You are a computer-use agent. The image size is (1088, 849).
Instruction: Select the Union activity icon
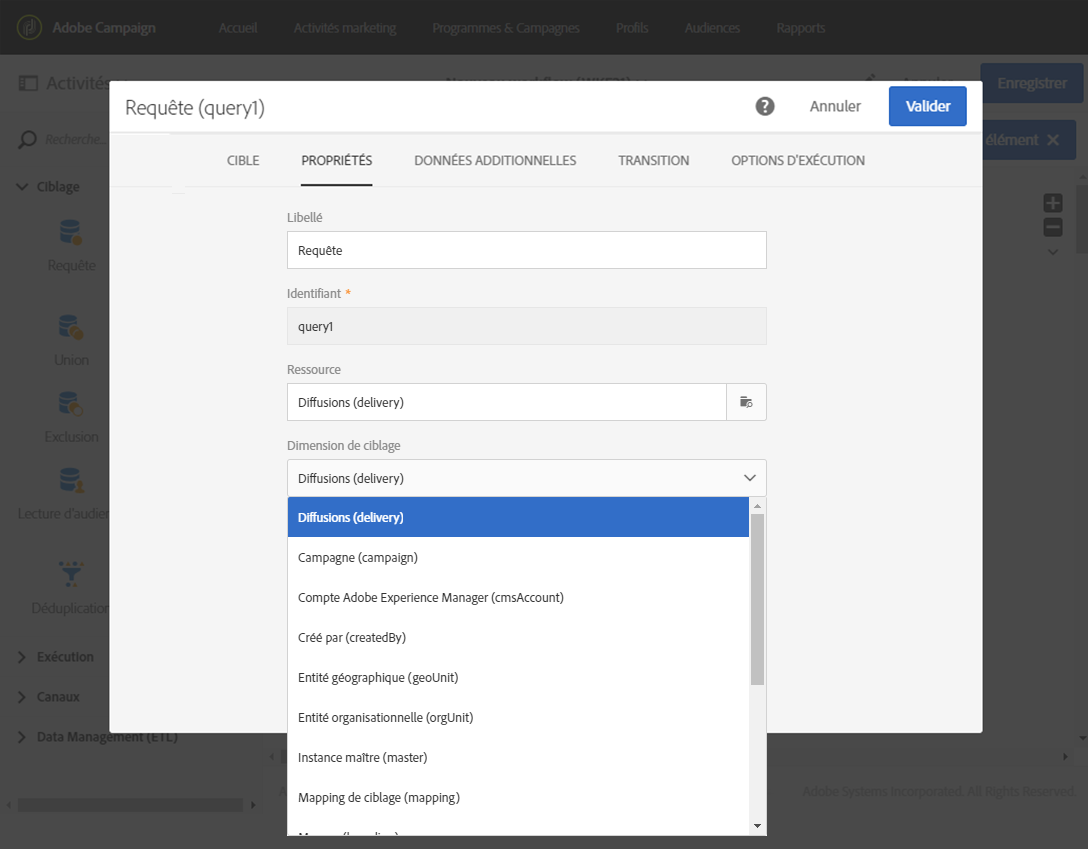(x=71, y=327)
